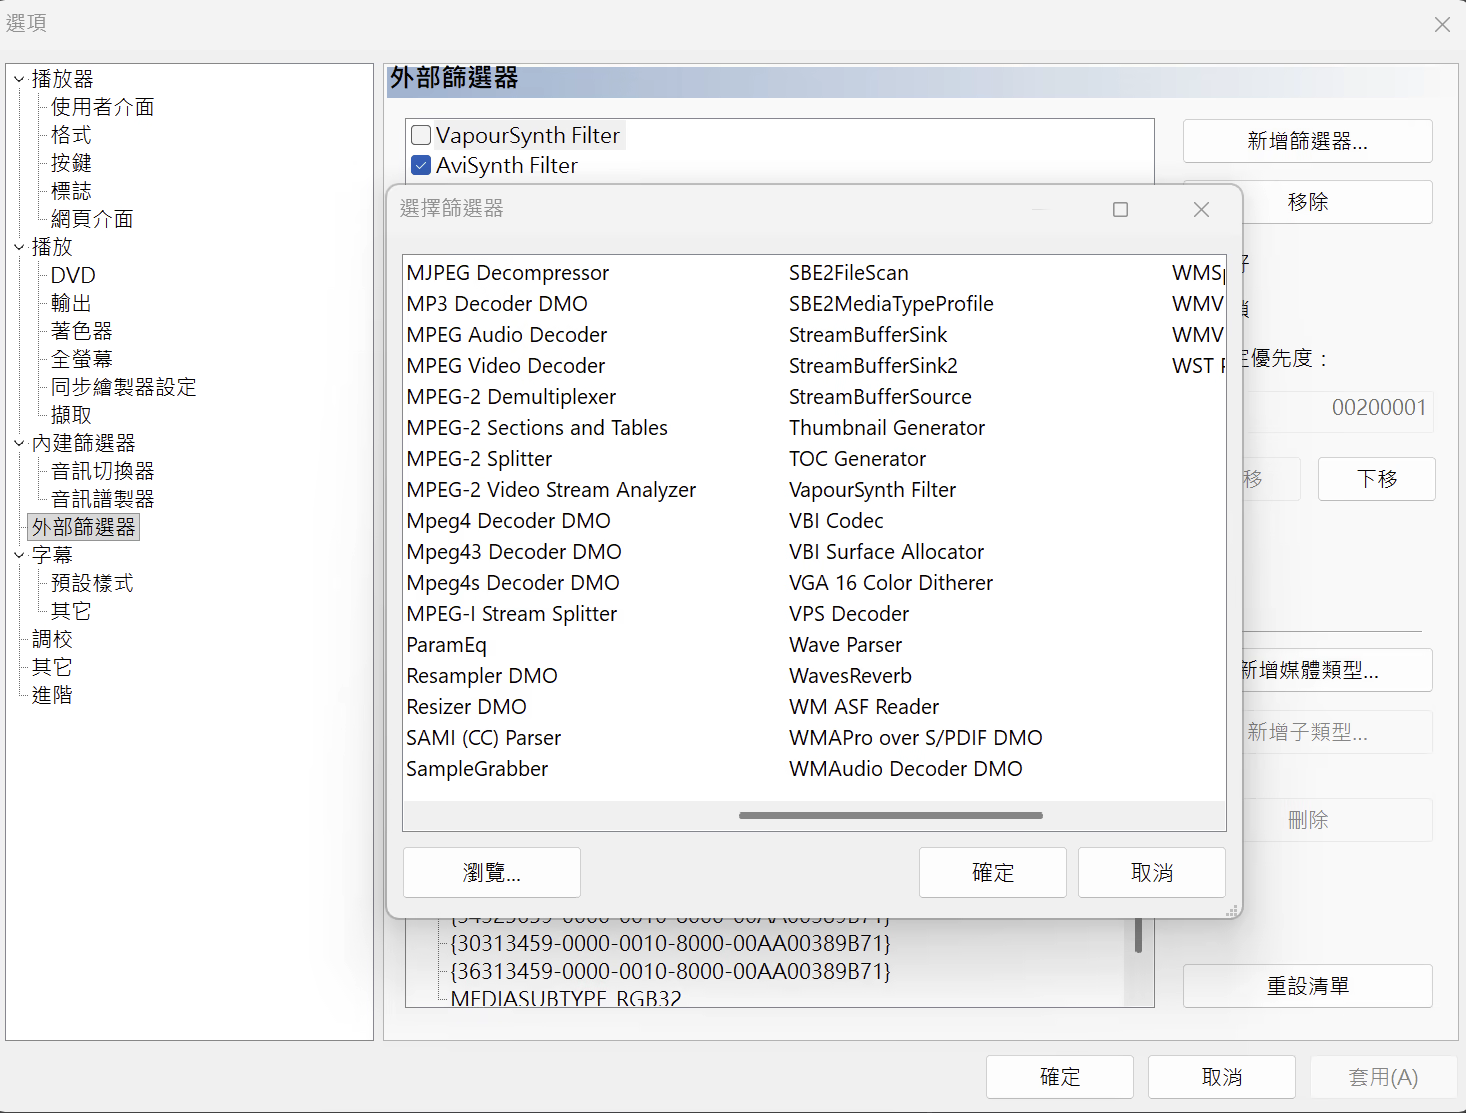Click the horizontal scrollbar in filter list
Screen dimensions: 1466x1113
pyautogui.click(x=890, y=816)
